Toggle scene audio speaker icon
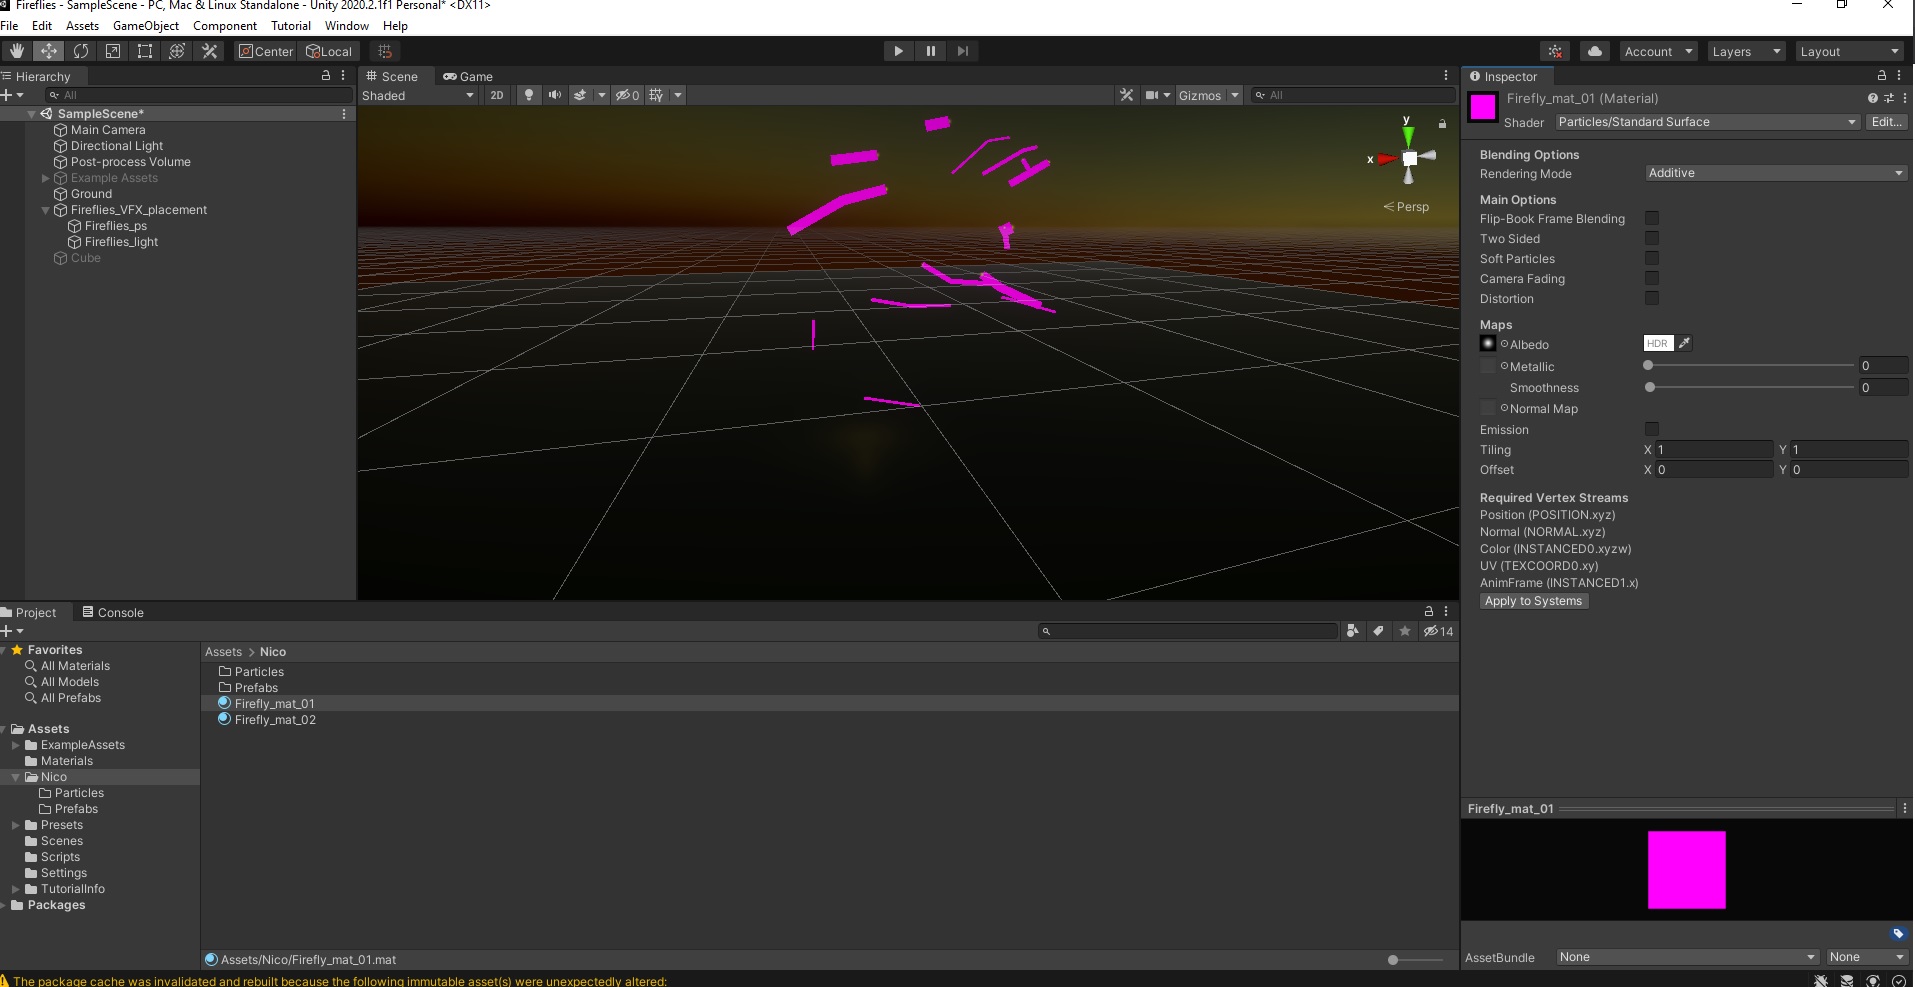Viewport: 1915px width, 987px height. click(x=555, y=95)
